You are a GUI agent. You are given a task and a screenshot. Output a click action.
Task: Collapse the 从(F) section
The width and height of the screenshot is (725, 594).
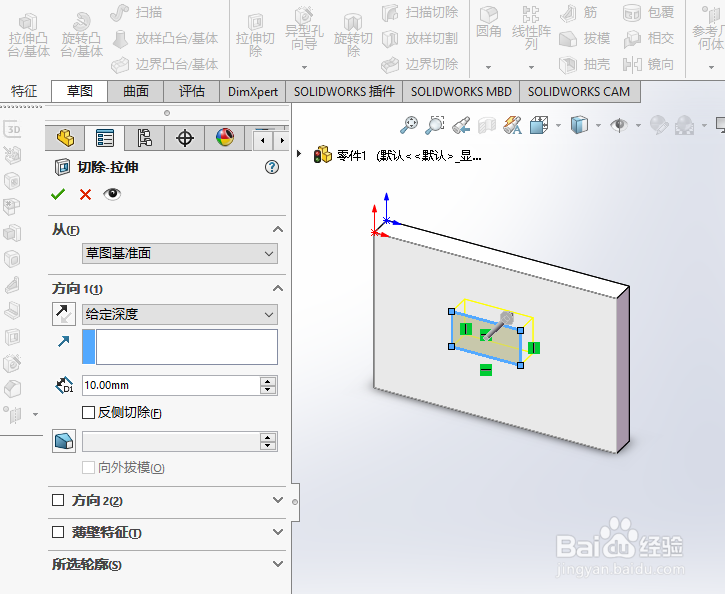point(277,229)
